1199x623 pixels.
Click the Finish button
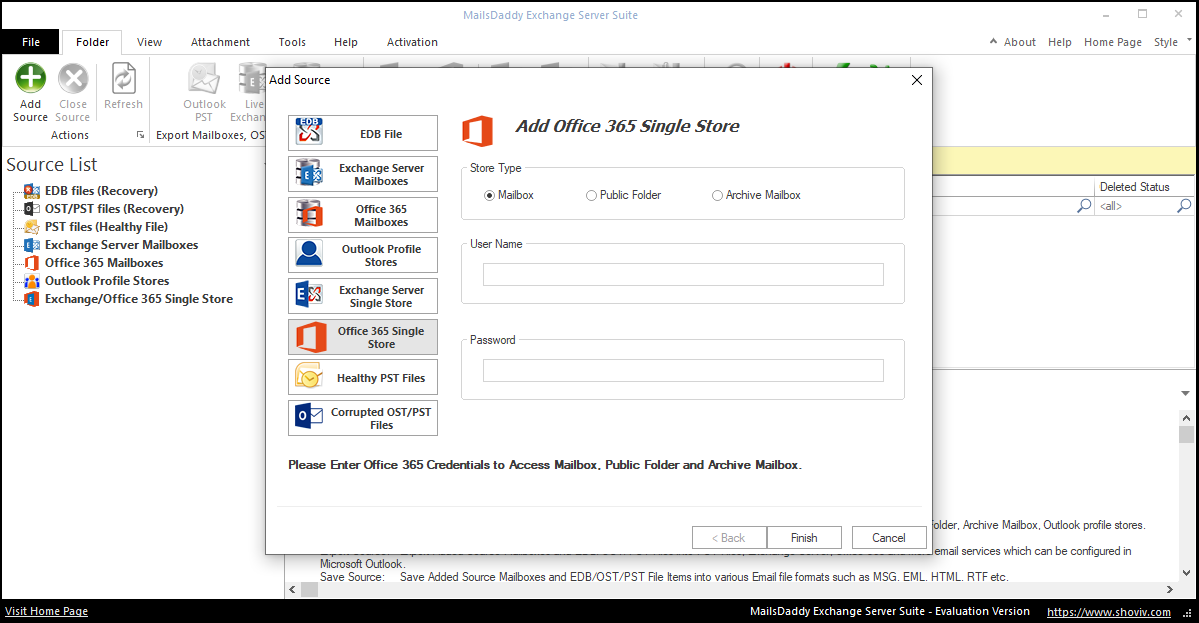[x=804, y=537]
